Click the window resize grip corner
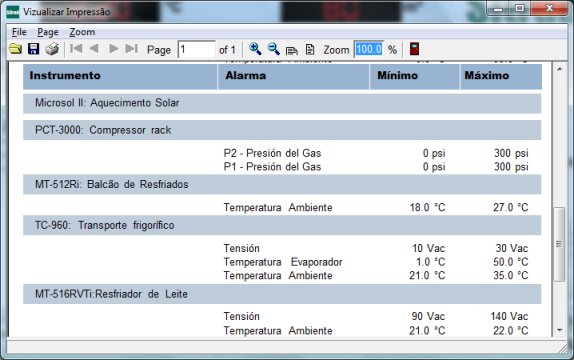The image size is (574, 360). pos(562,349)
